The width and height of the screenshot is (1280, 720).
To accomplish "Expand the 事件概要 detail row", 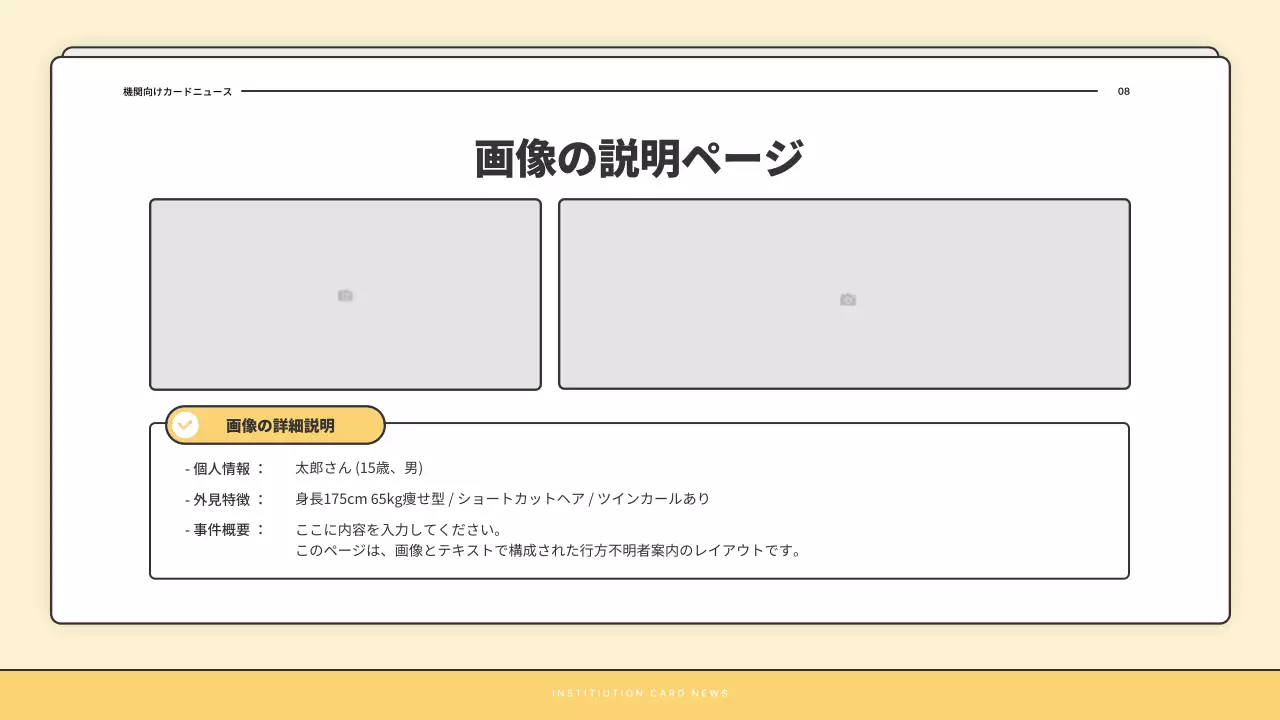I will point(222,531).
